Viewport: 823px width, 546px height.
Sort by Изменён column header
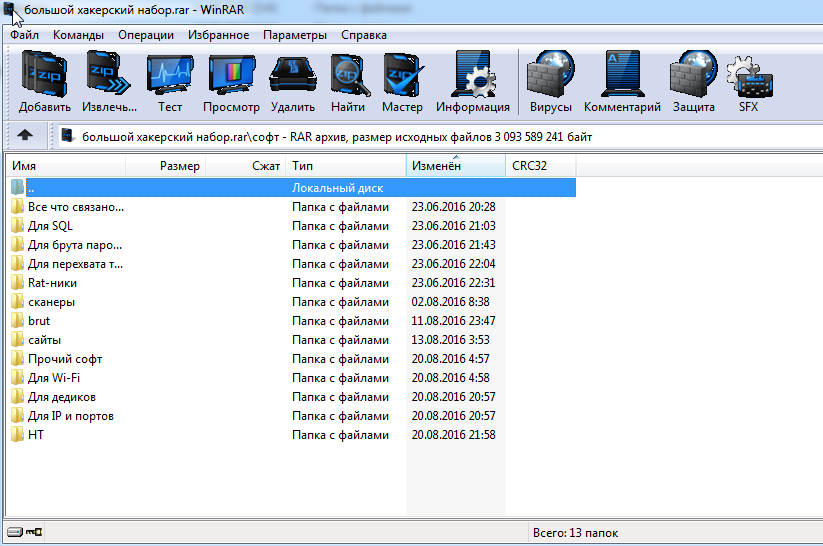coord(456,166)
